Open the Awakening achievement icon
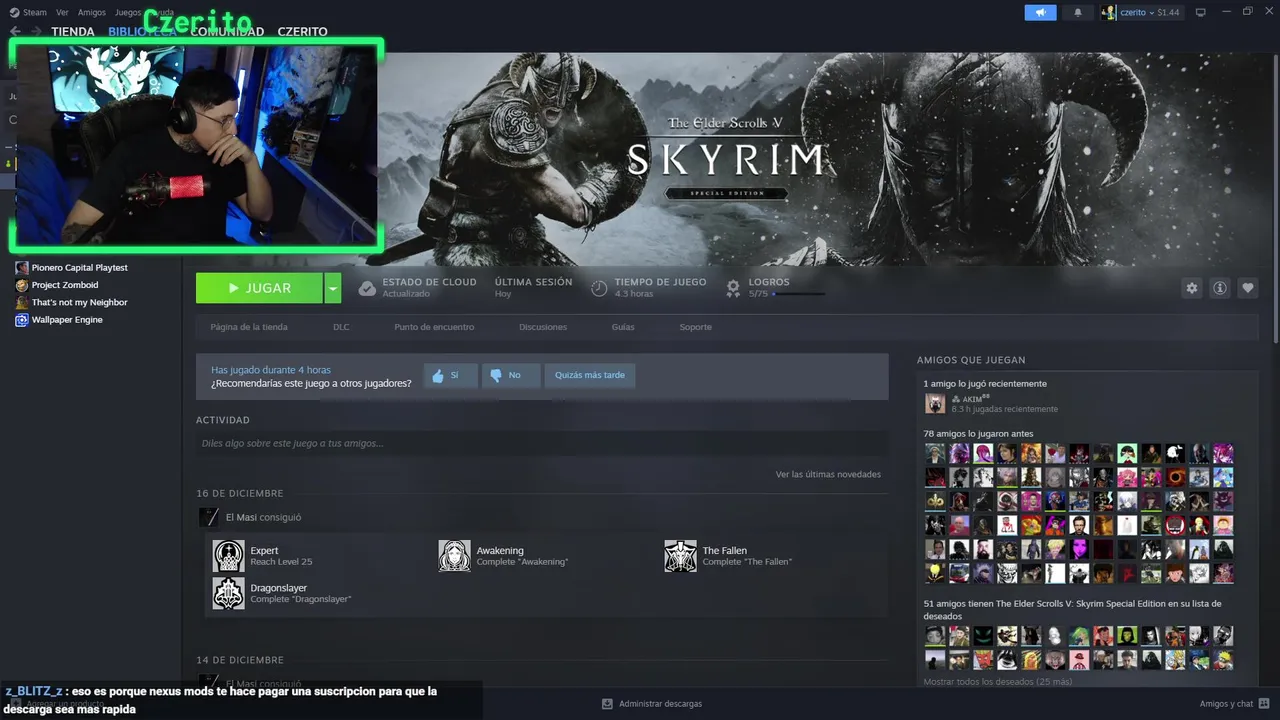The image size is (1280, 720). 454,556
